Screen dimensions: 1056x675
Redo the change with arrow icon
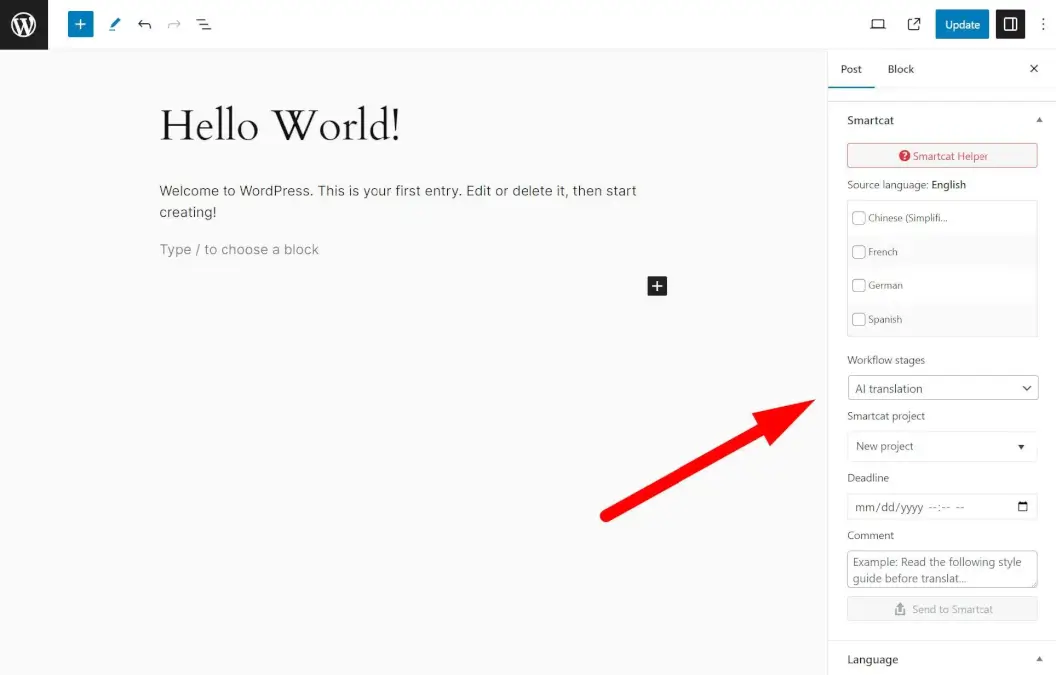(174, 25)
